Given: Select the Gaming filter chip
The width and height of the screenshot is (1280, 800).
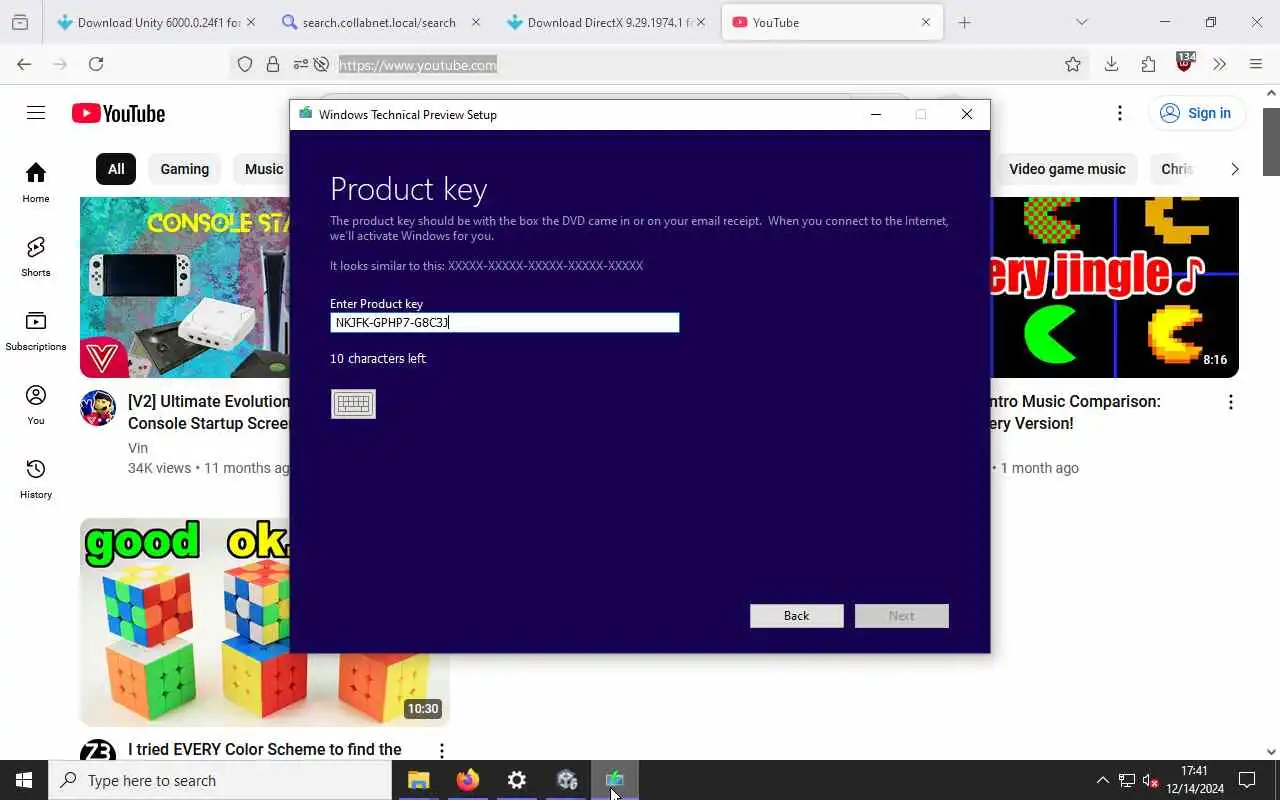Looking at the screenshot, I should [185, 169].
